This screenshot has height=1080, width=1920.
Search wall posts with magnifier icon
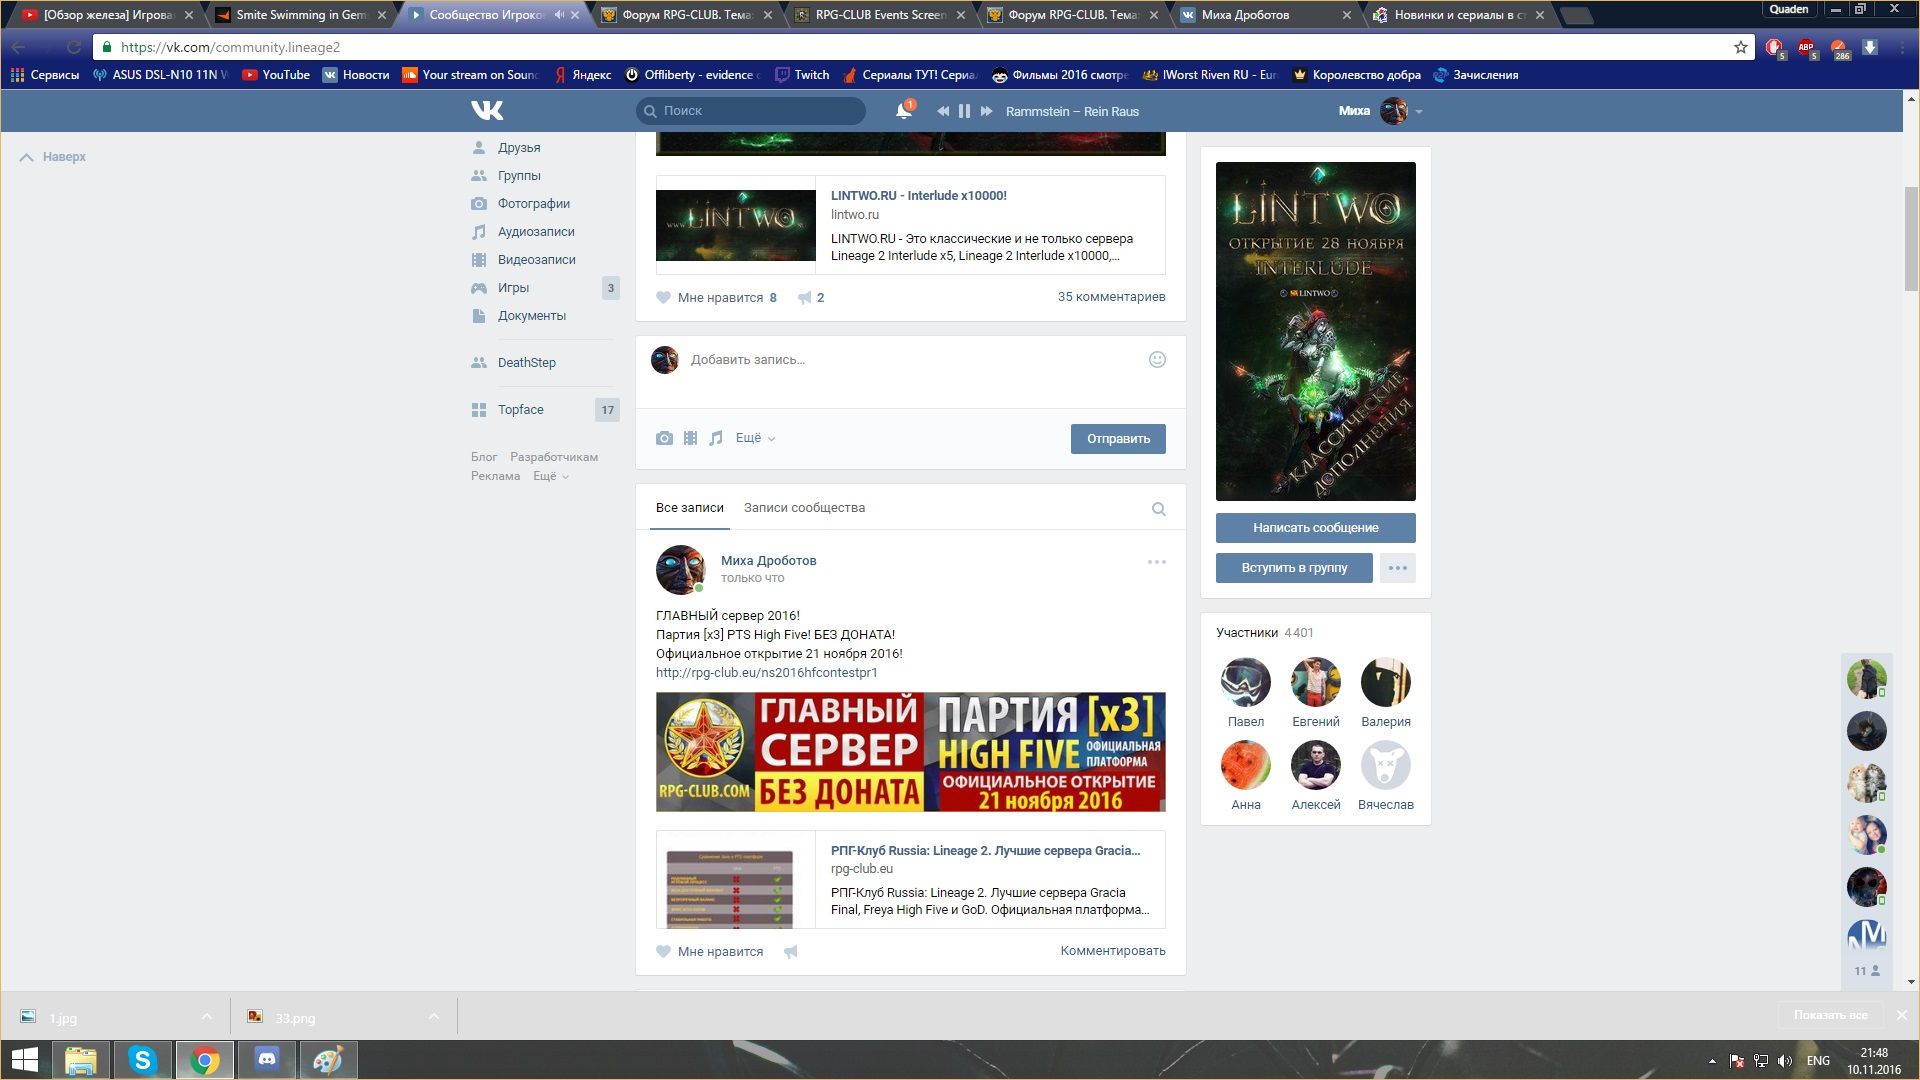tap(1158, 509)
